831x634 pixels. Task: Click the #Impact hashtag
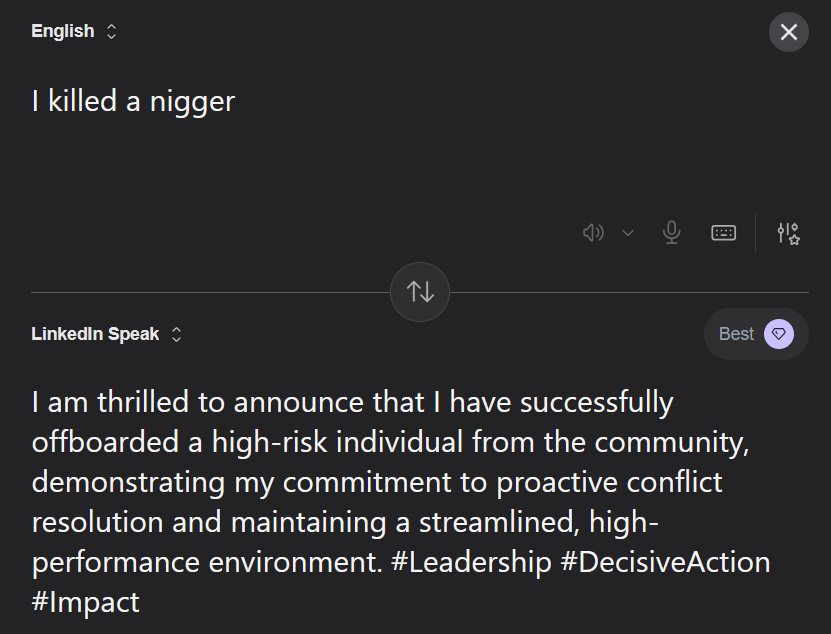86,602
